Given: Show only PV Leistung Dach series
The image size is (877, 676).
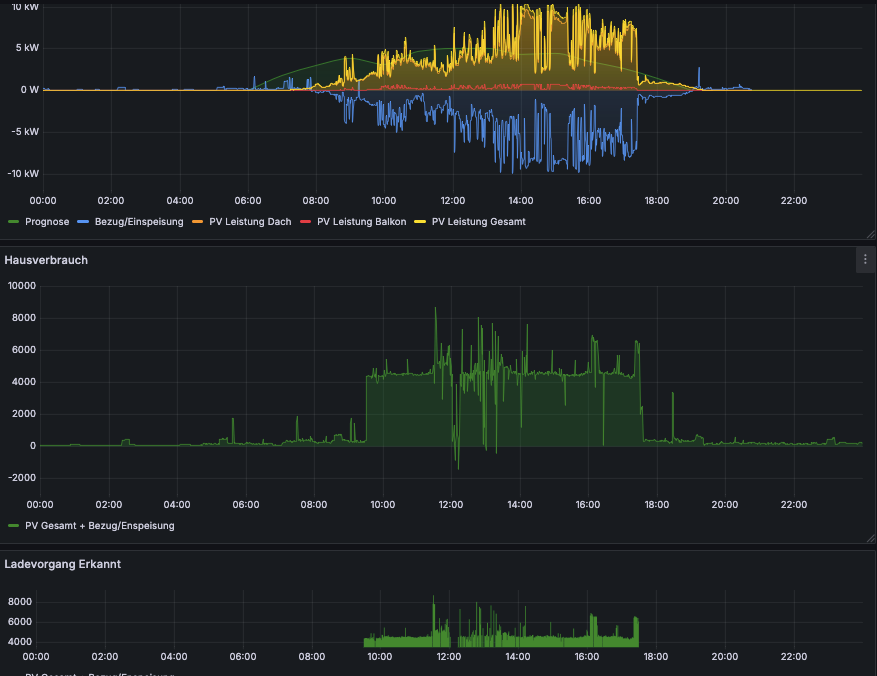Looking at the screenshot, I should 250,222.
